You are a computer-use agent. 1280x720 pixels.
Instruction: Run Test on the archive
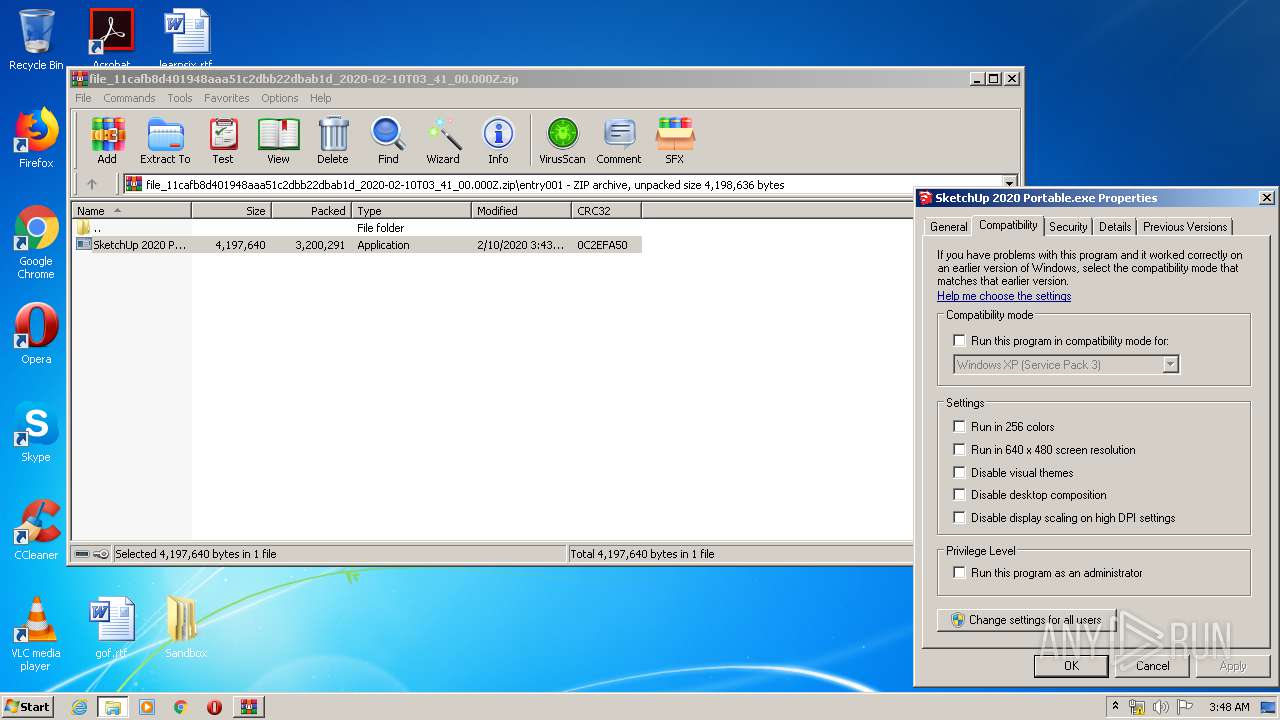[x=223, y=140]
